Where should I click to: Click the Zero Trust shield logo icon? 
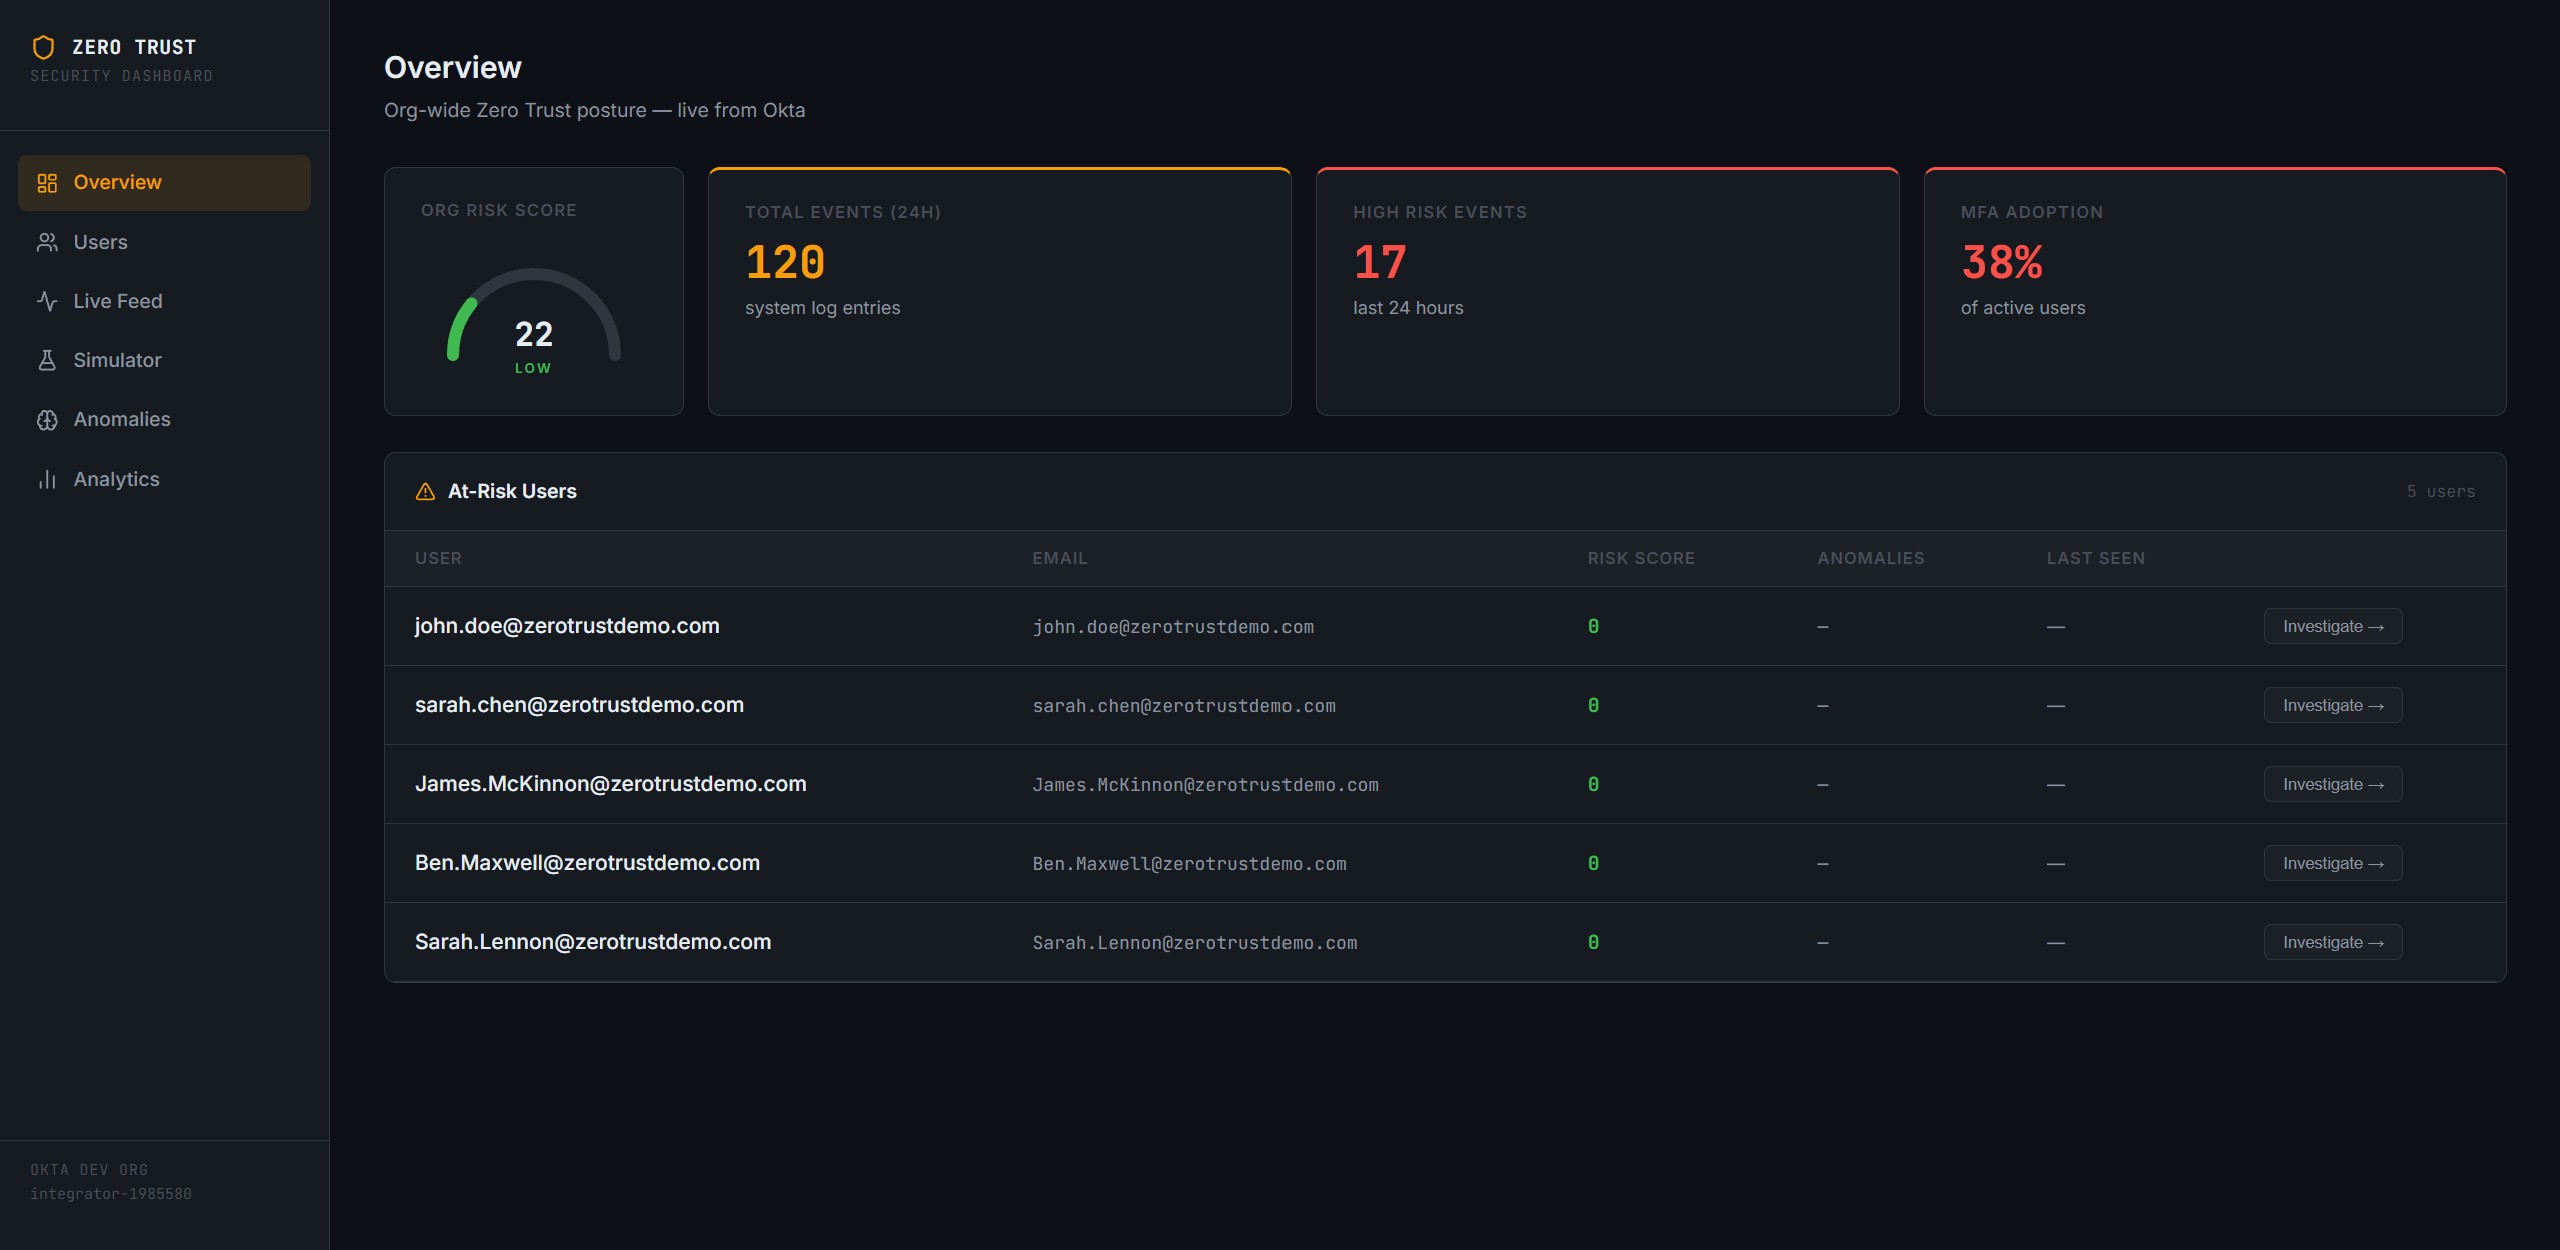click(43, 47)
